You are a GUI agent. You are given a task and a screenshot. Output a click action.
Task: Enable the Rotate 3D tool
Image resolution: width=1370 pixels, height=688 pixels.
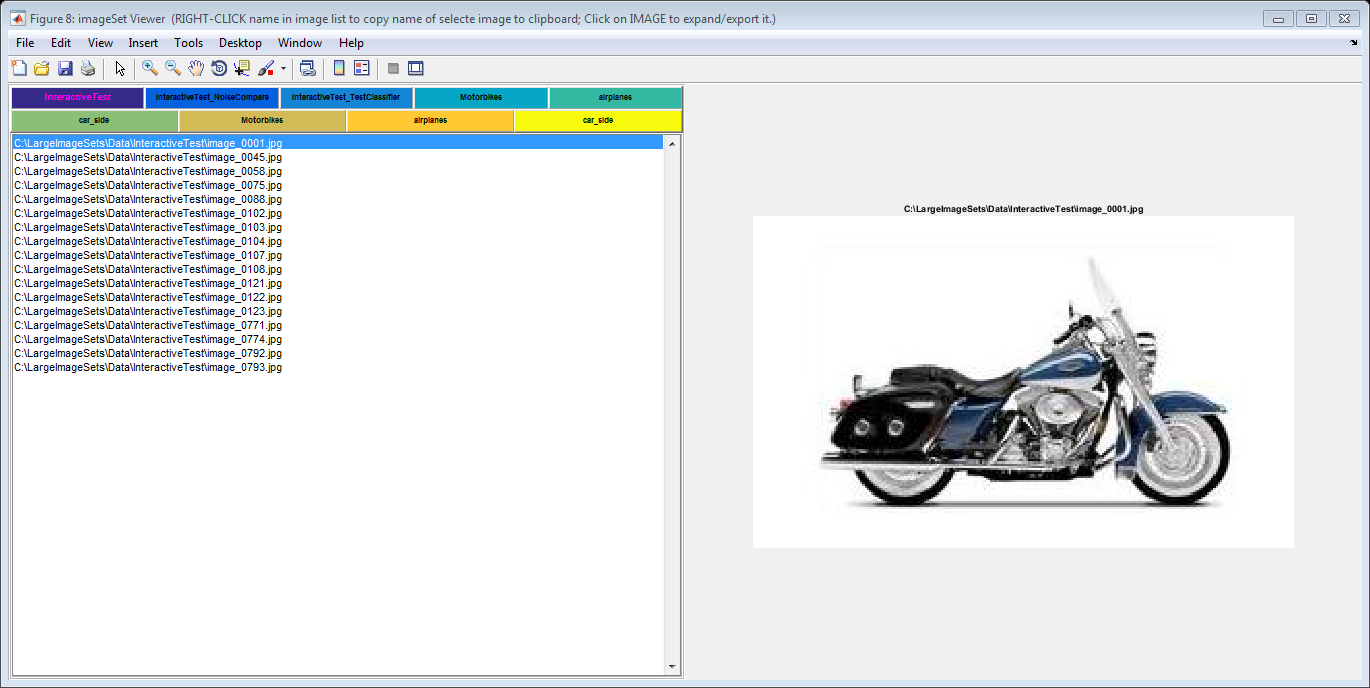point(219,68)
